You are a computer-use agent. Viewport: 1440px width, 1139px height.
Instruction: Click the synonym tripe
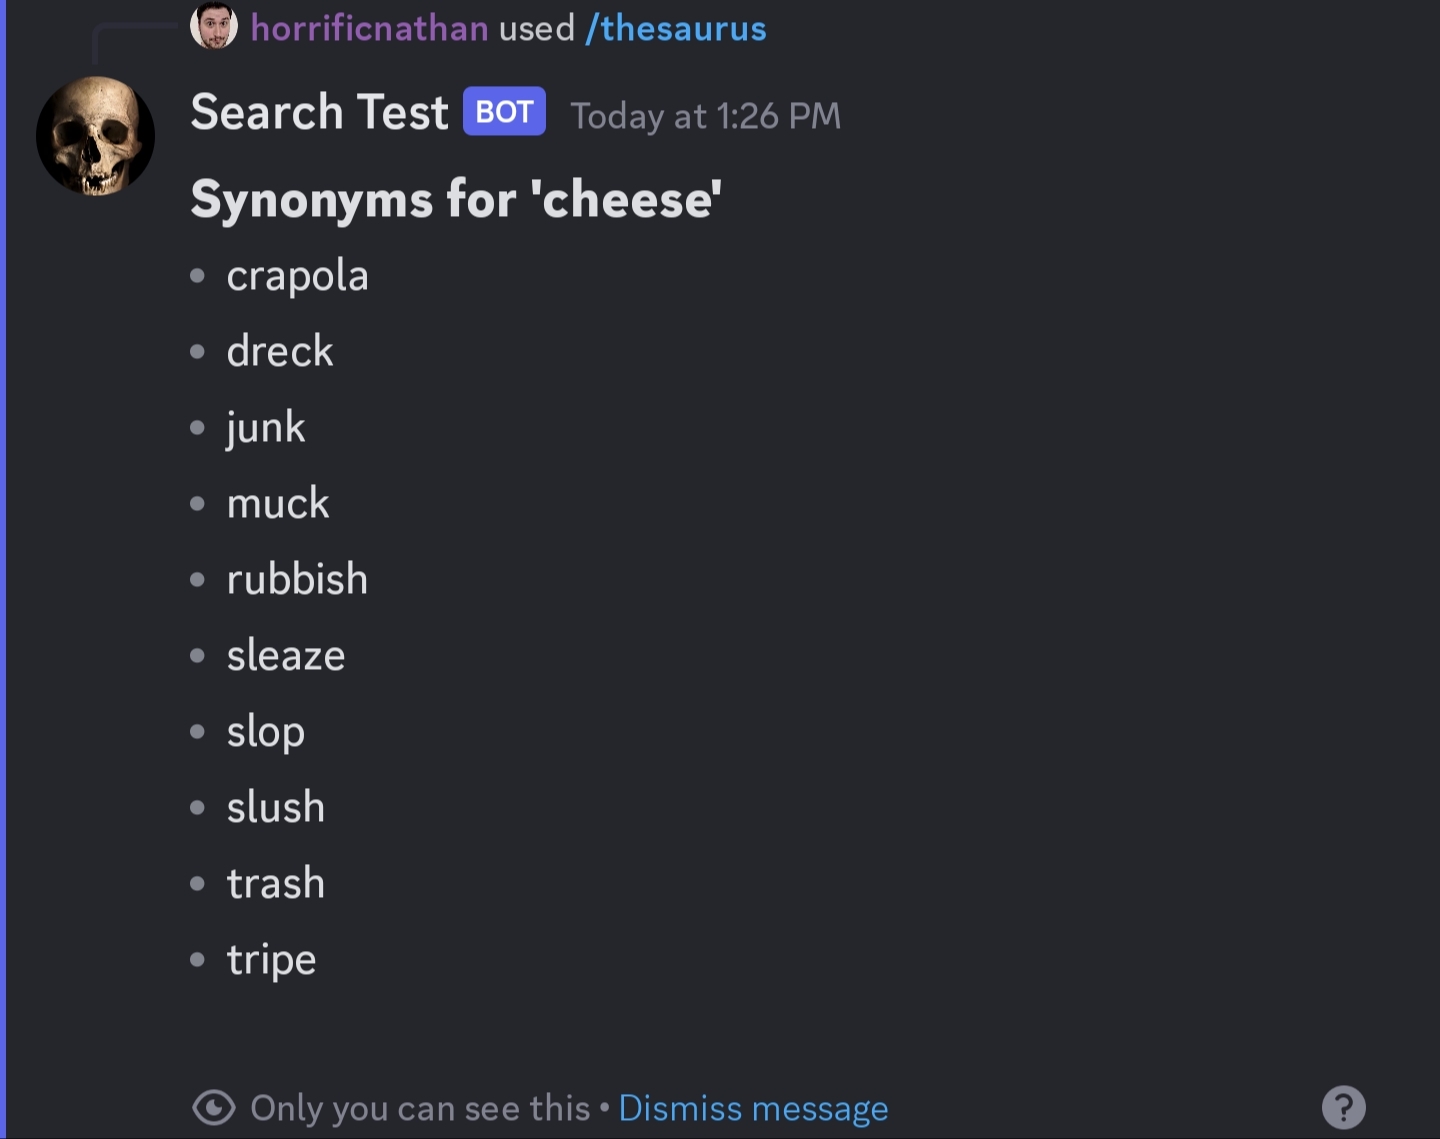(x=271, y=960)
